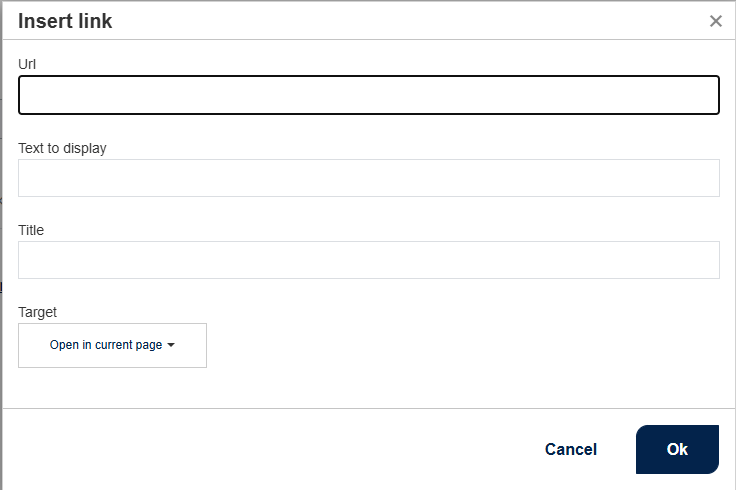The height and width of the screenshot is (490, 736).
Task: Click the Url input field
Action: tap(368, 96)
